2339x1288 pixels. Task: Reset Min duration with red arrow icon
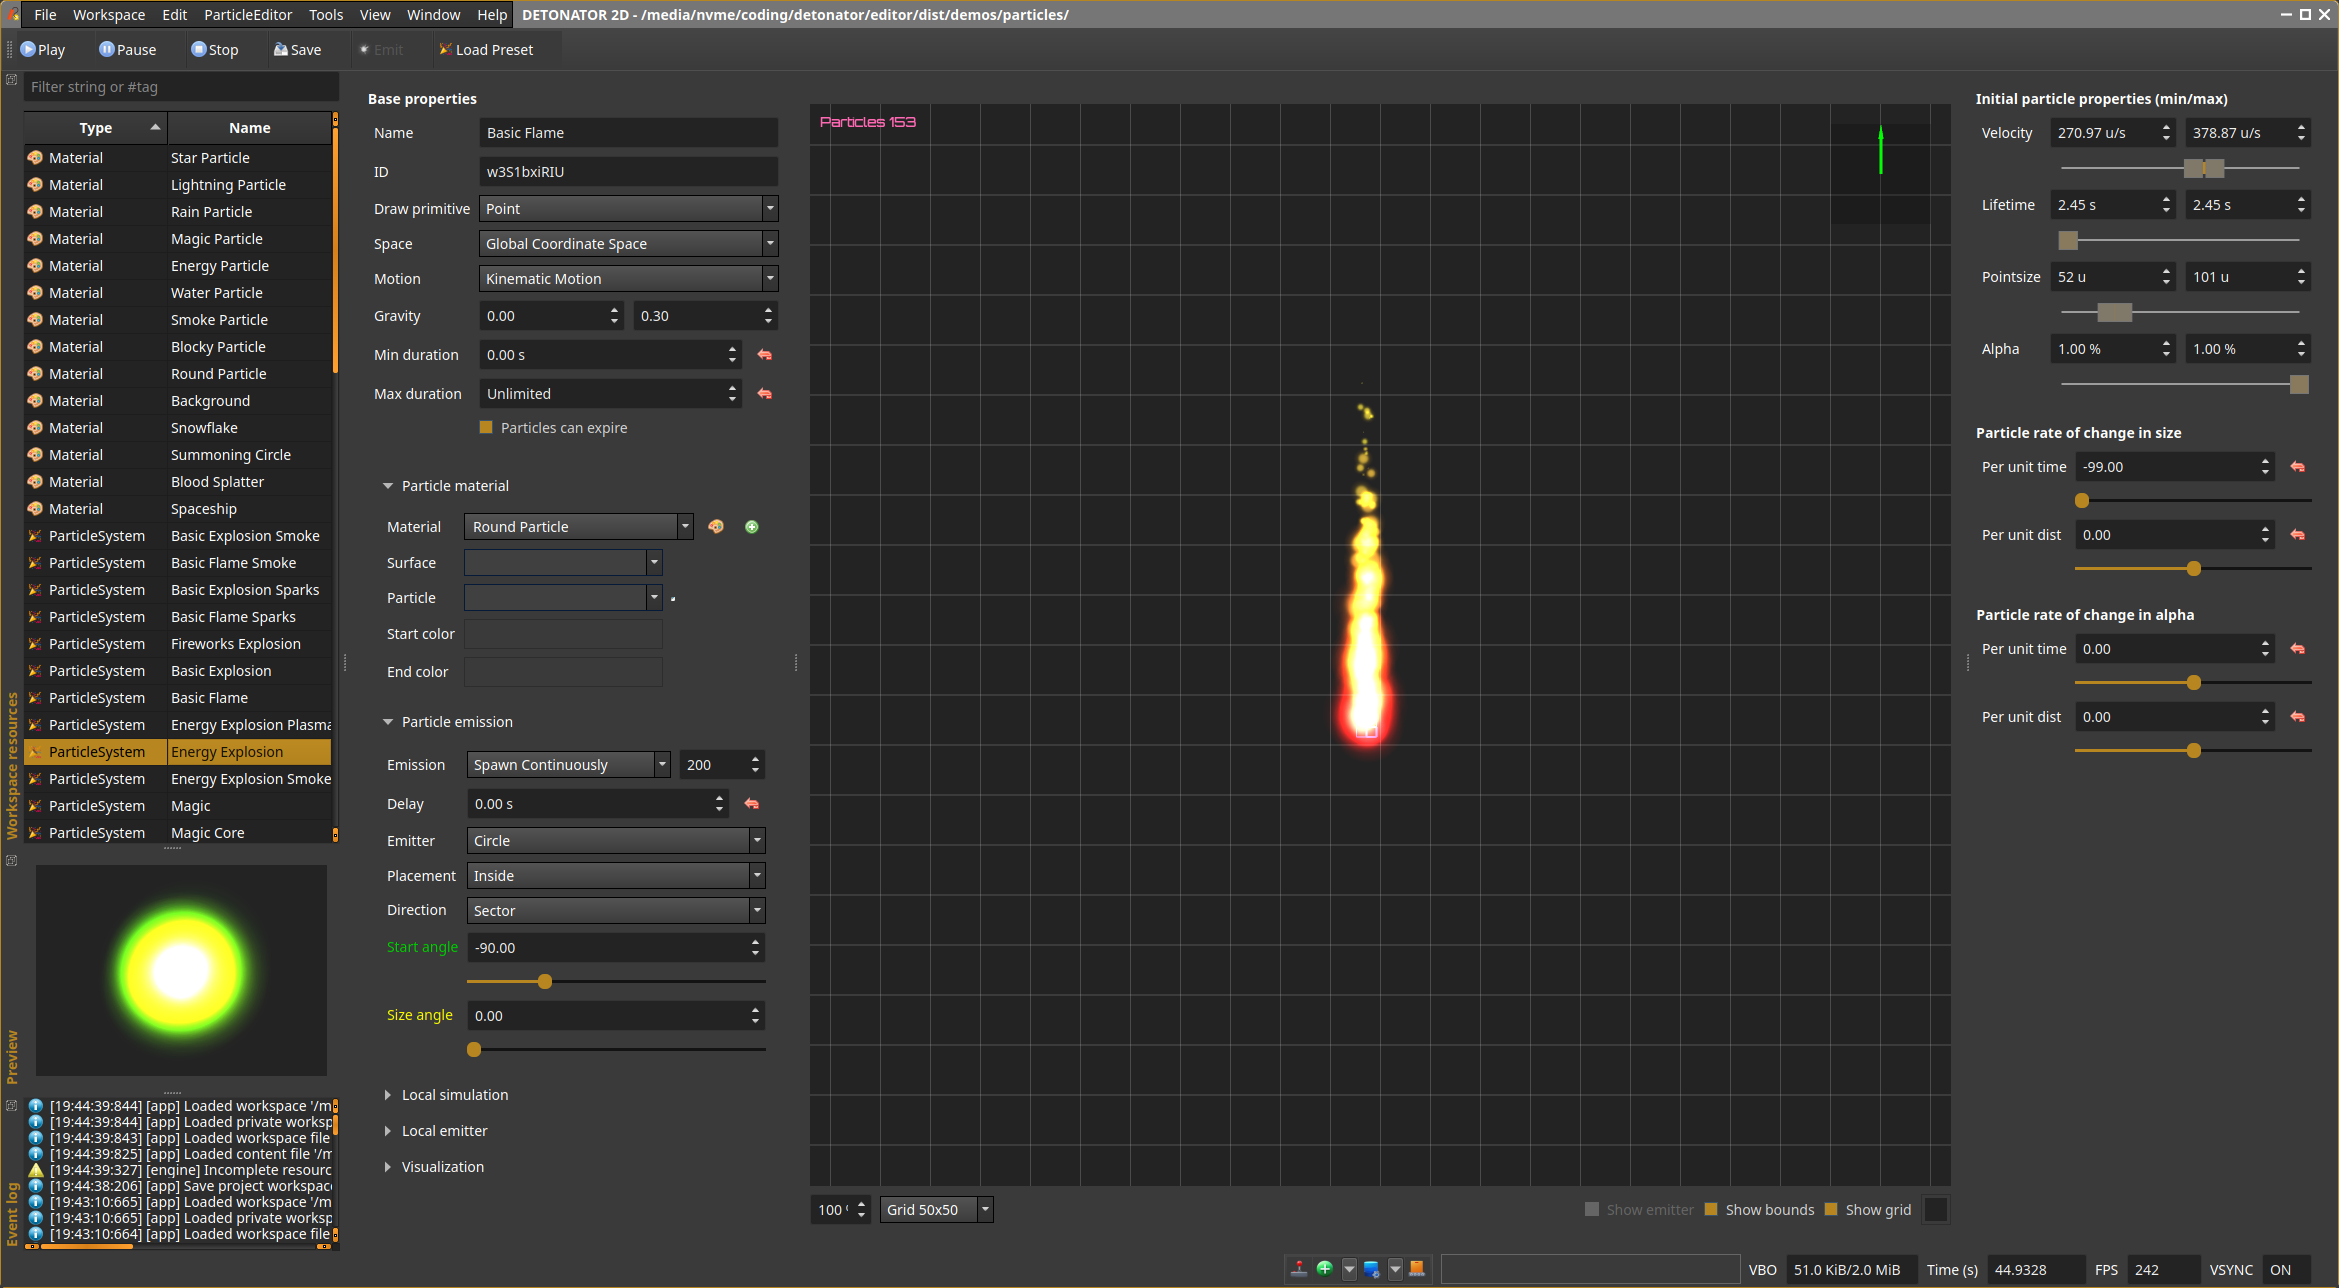[765, 355]
